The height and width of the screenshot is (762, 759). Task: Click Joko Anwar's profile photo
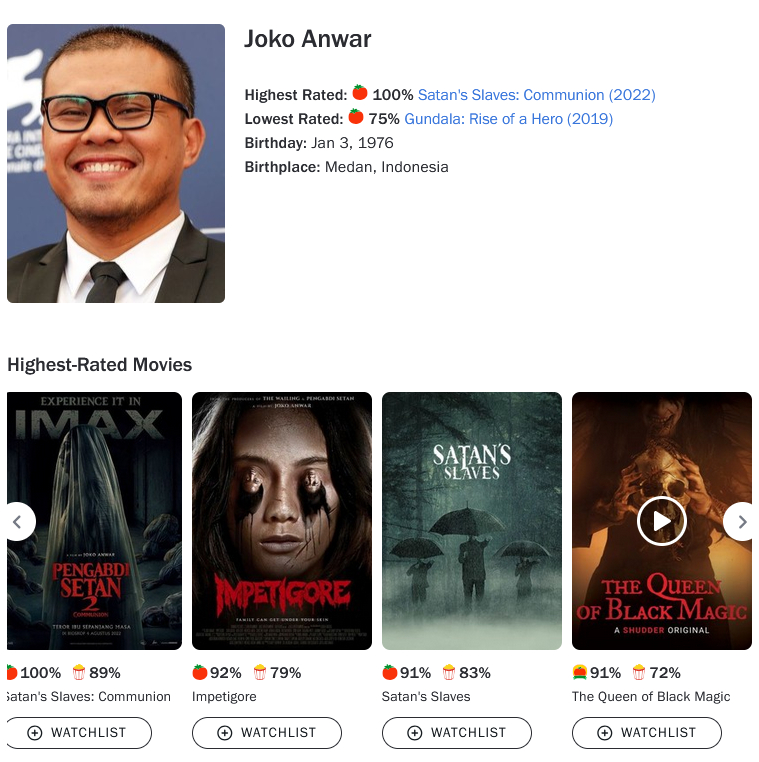pyautogui.click(x=116, y=163)
